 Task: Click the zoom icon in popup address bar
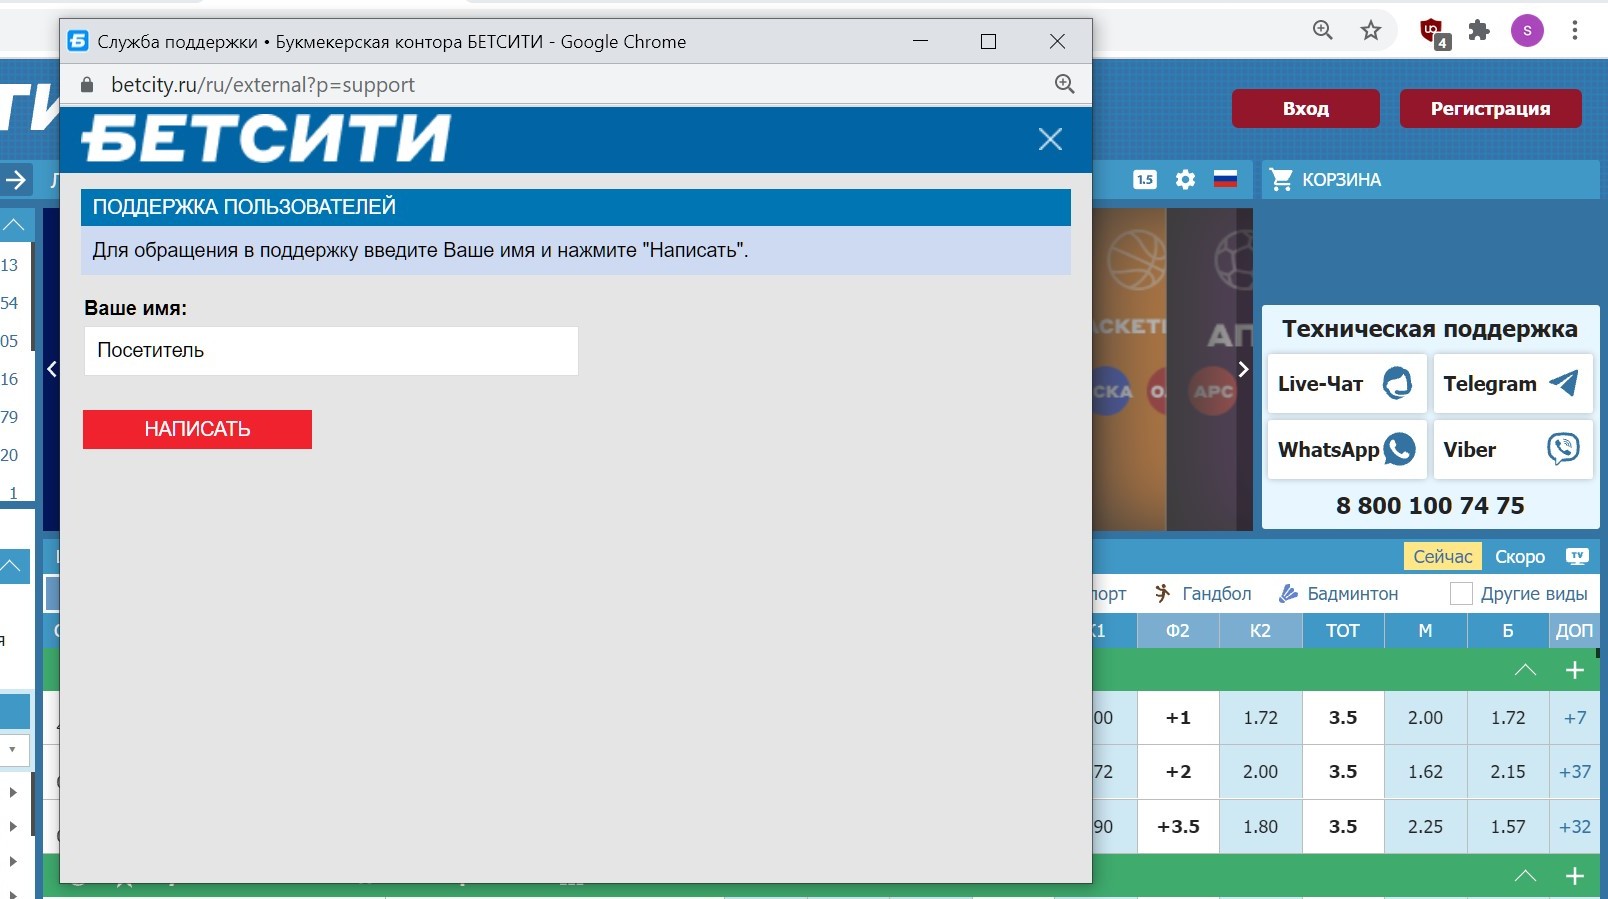(x=1065, y=85)
